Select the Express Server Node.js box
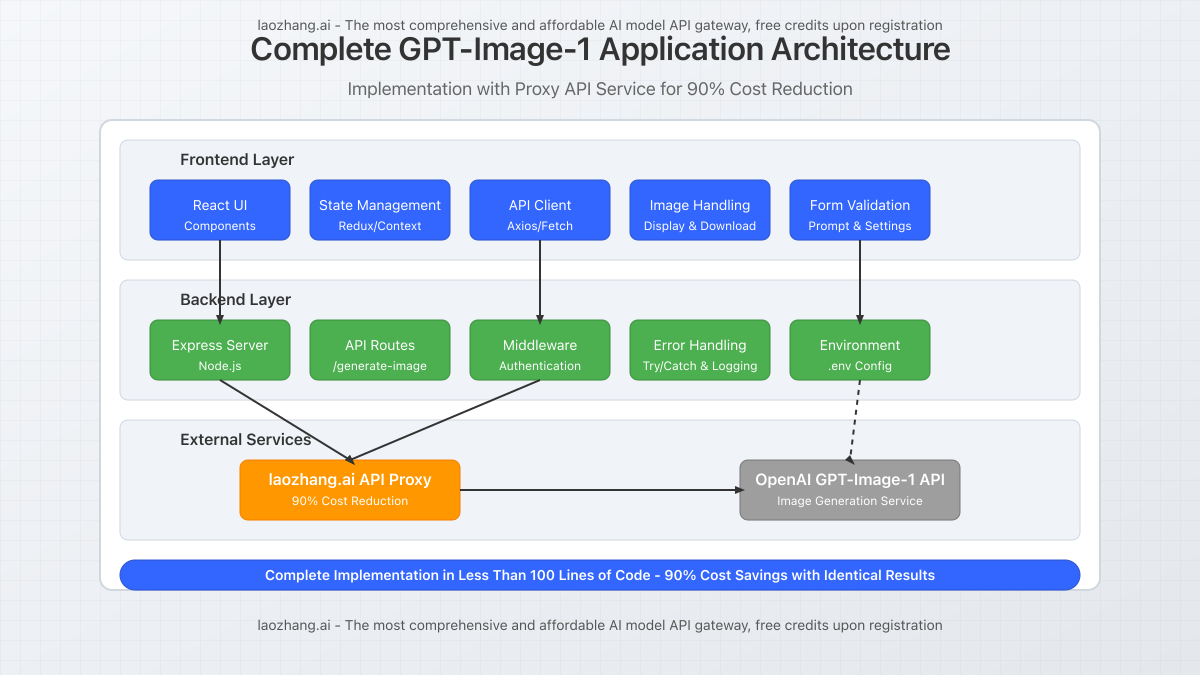The height and width of the screenshot is (675, 1200). coord(220,350)
